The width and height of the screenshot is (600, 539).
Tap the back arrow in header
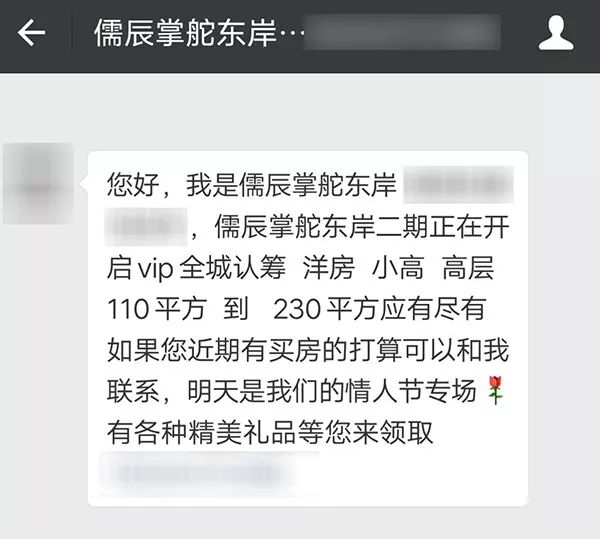(31, 33)
